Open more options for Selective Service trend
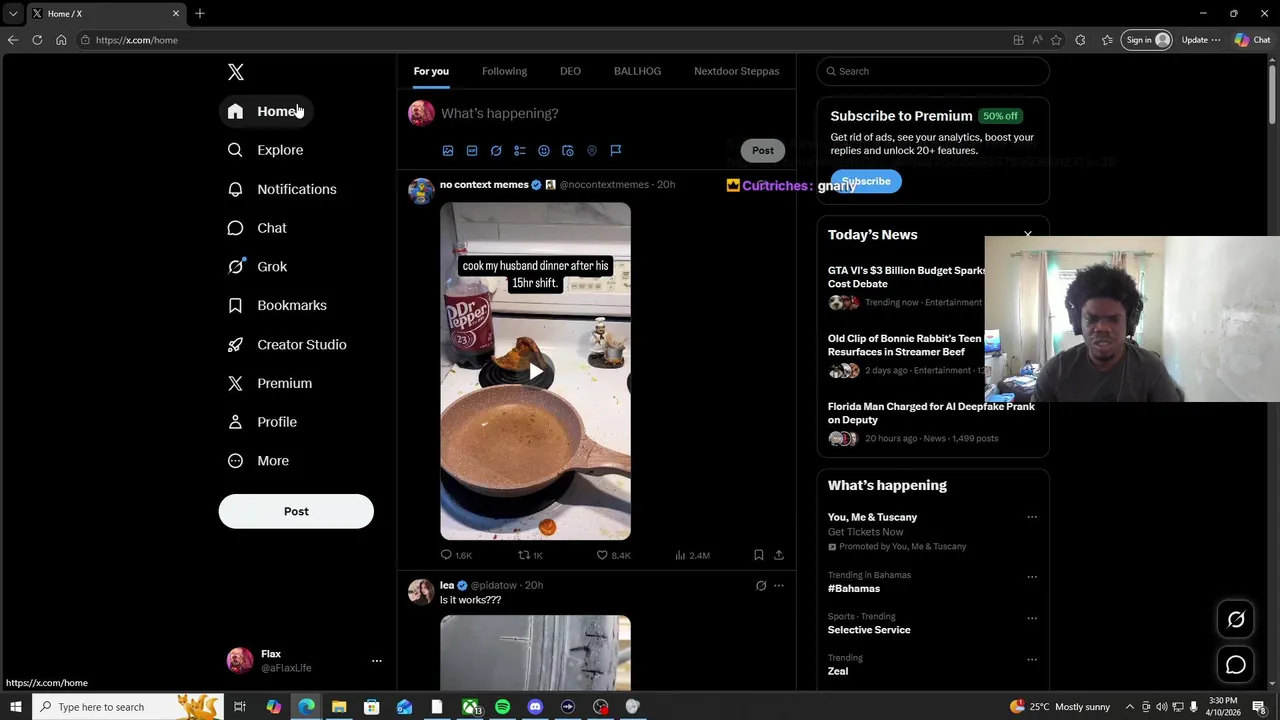The image size is (1280, 720). click(x=1032, y=618)
